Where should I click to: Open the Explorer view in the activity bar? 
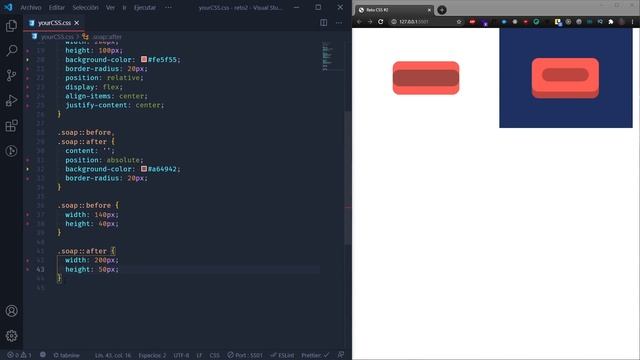click(x=11, y=26)
